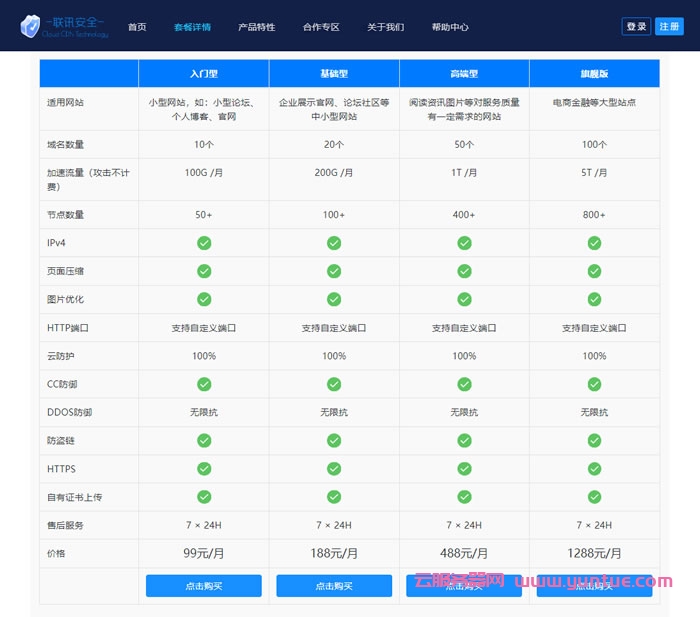Click 页面压缩 checkmark in 基础型 column
This screenshot has height=617, width=700.
pos(334,271)
